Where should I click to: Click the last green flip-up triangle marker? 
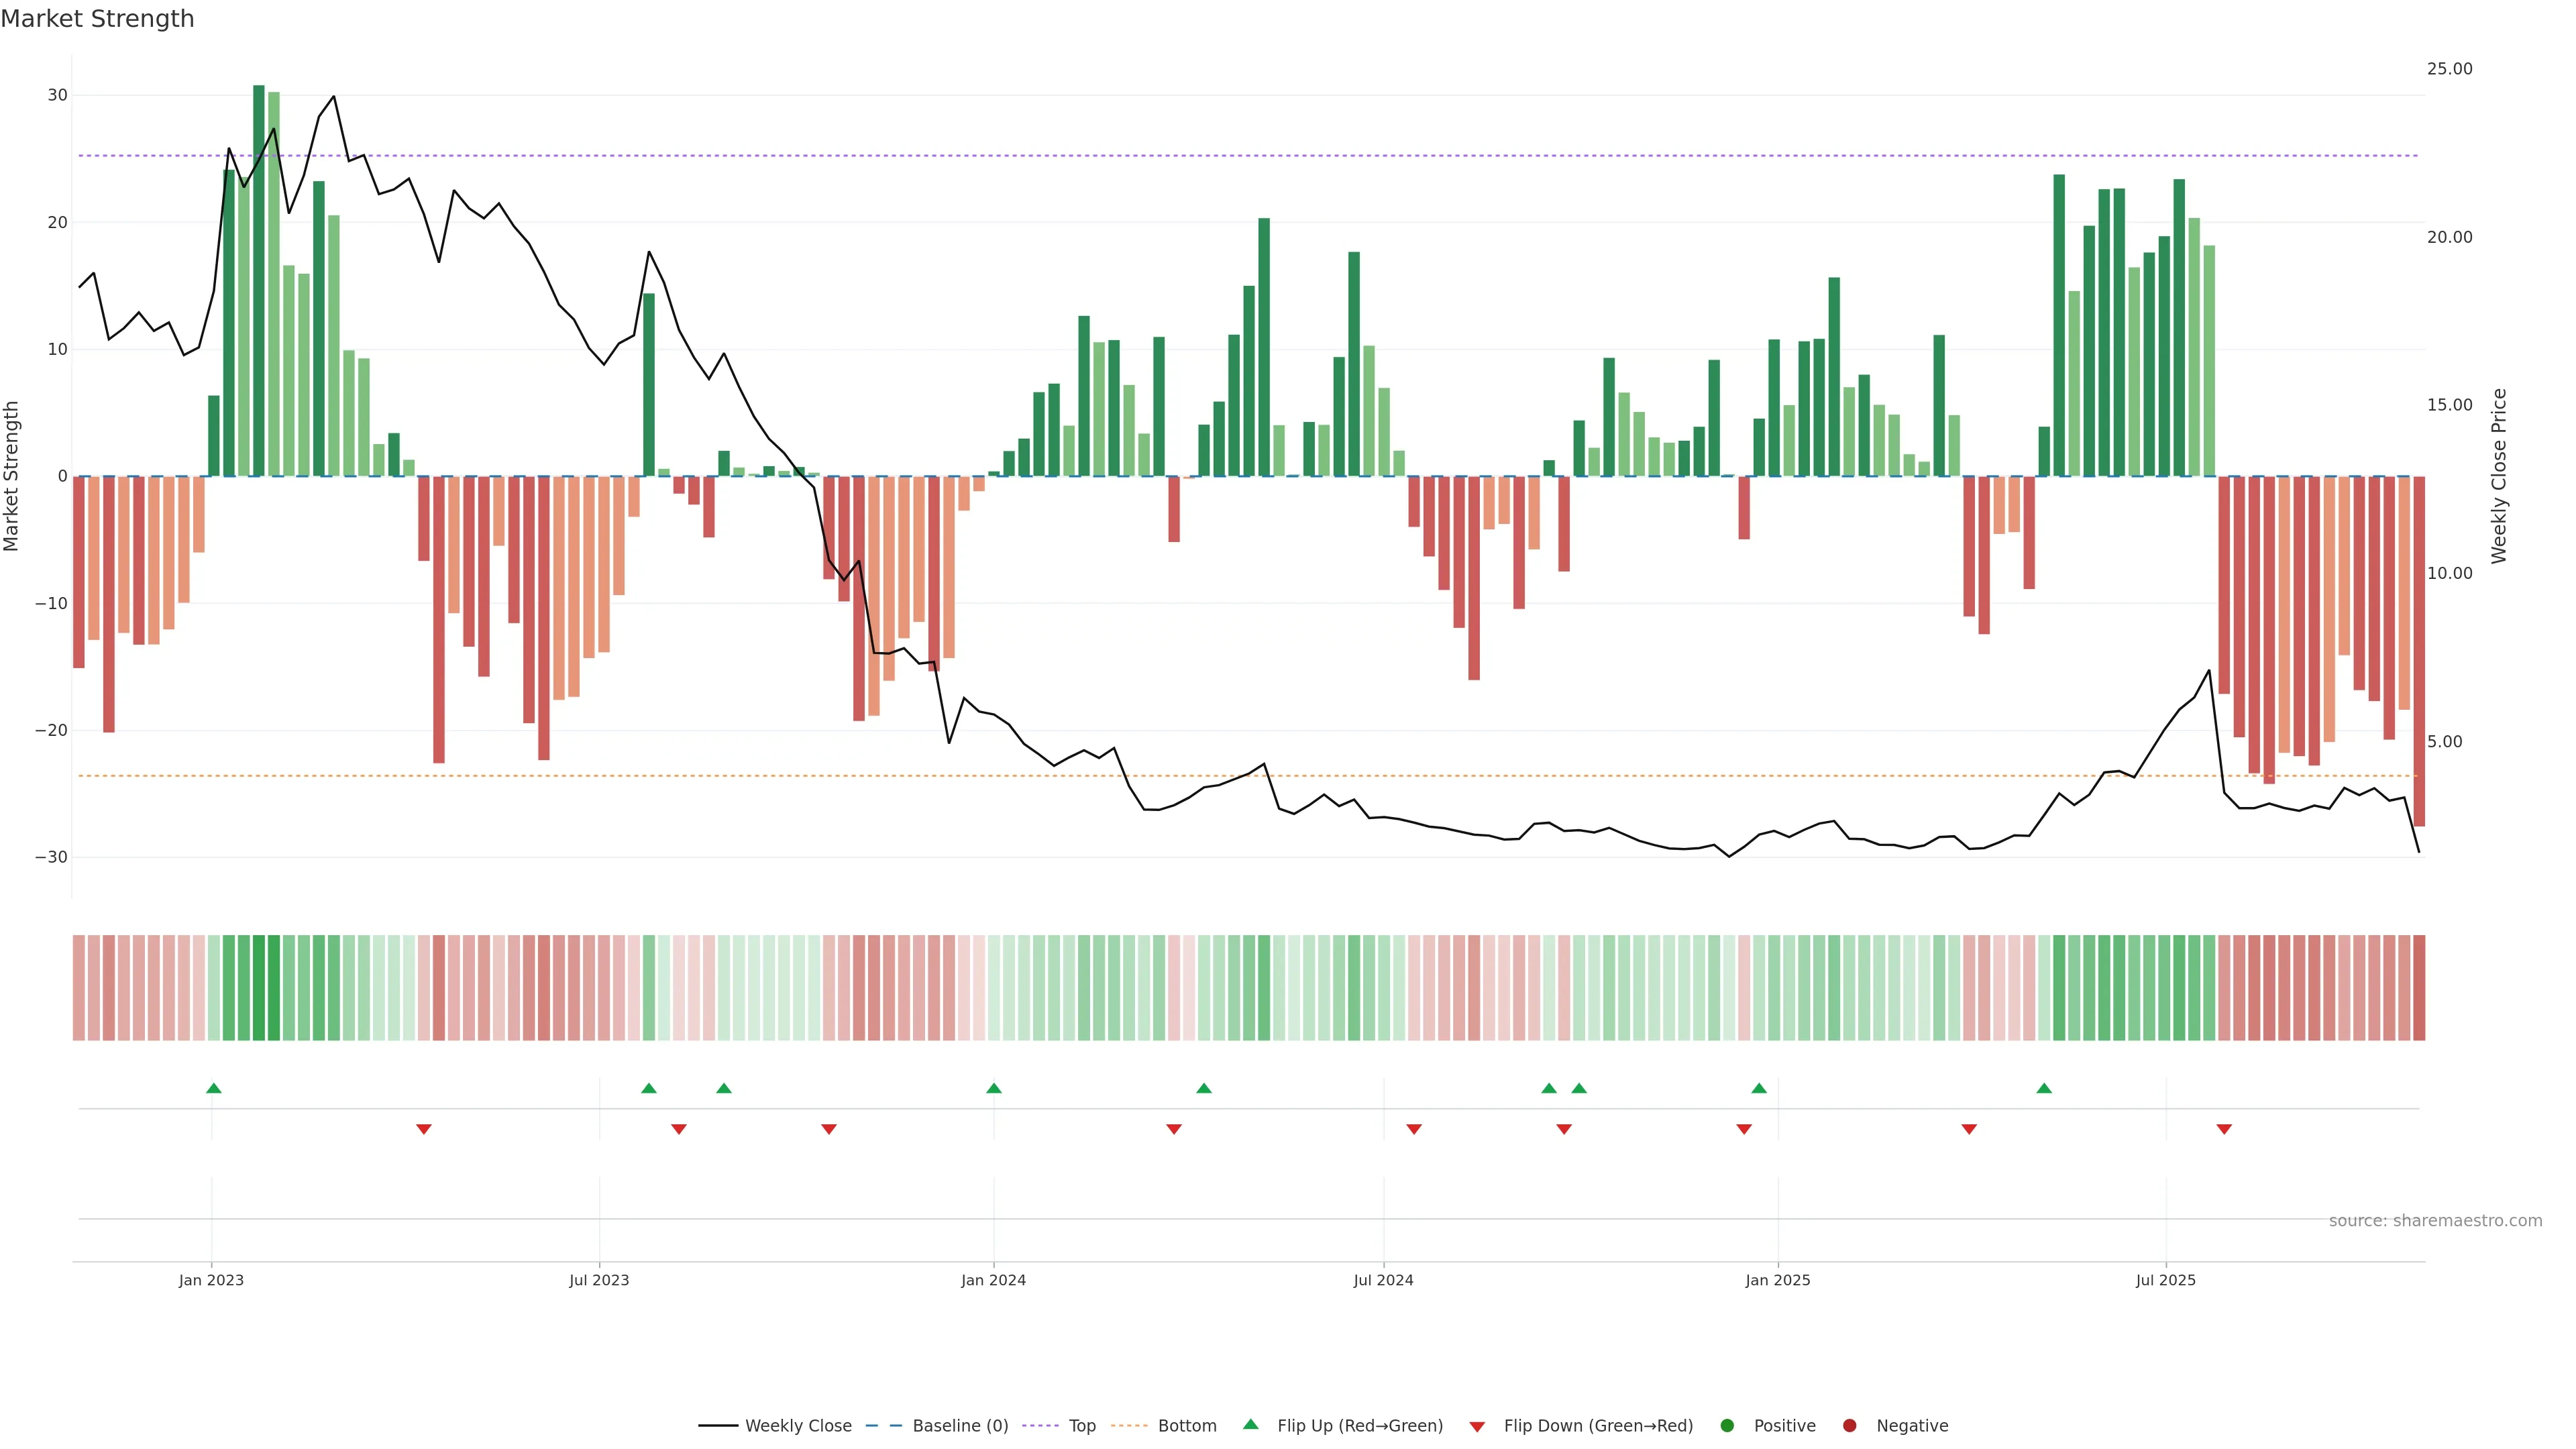coord(2044,1088)
